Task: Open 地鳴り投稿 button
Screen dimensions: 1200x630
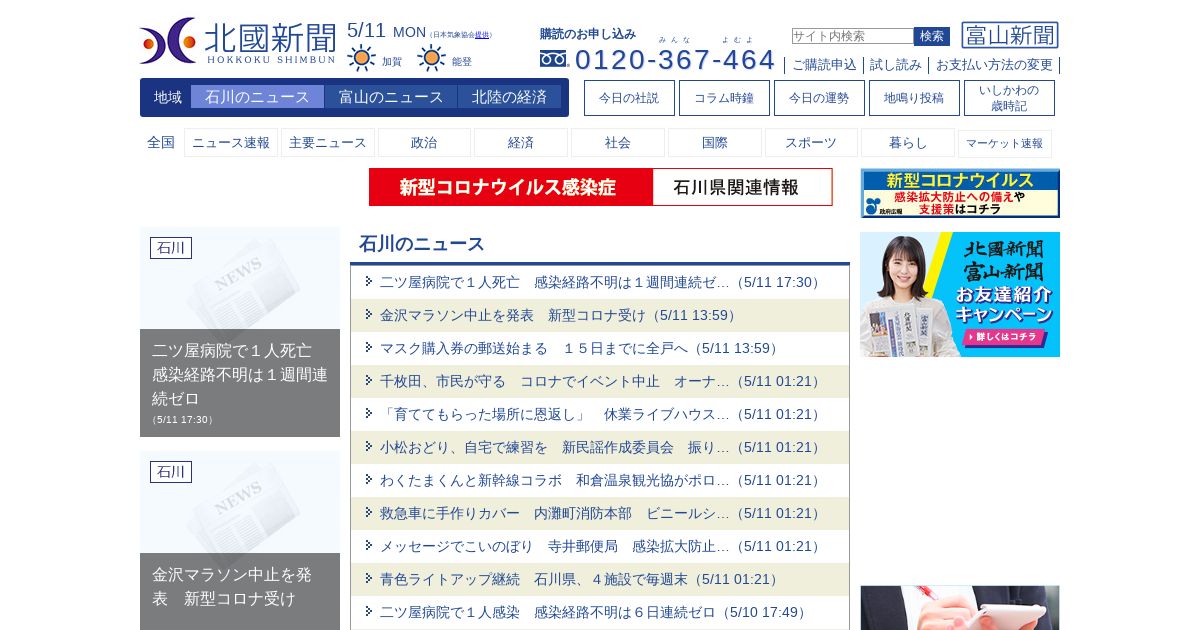Action: 914,98
